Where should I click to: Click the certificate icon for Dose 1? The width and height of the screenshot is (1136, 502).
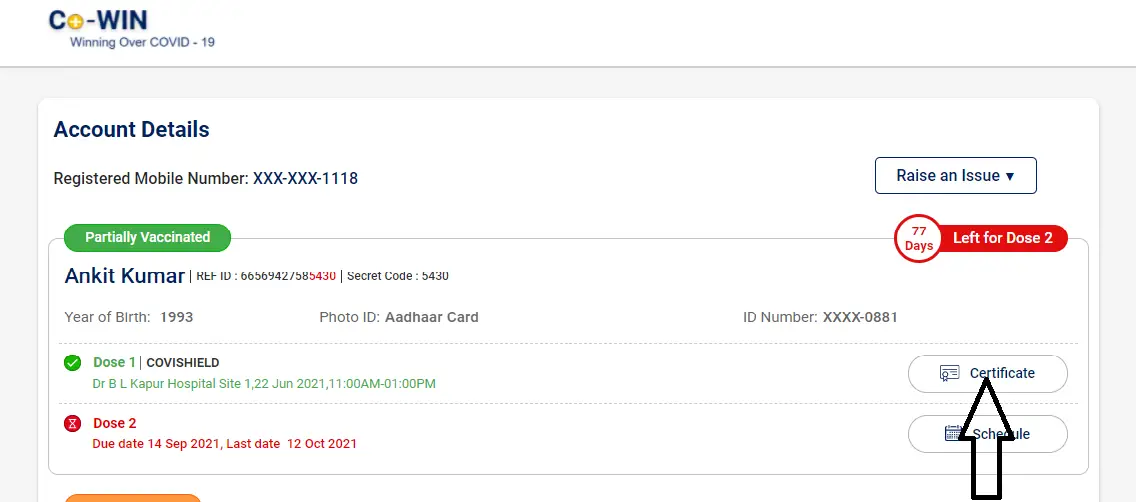click(x=949, y=374)
